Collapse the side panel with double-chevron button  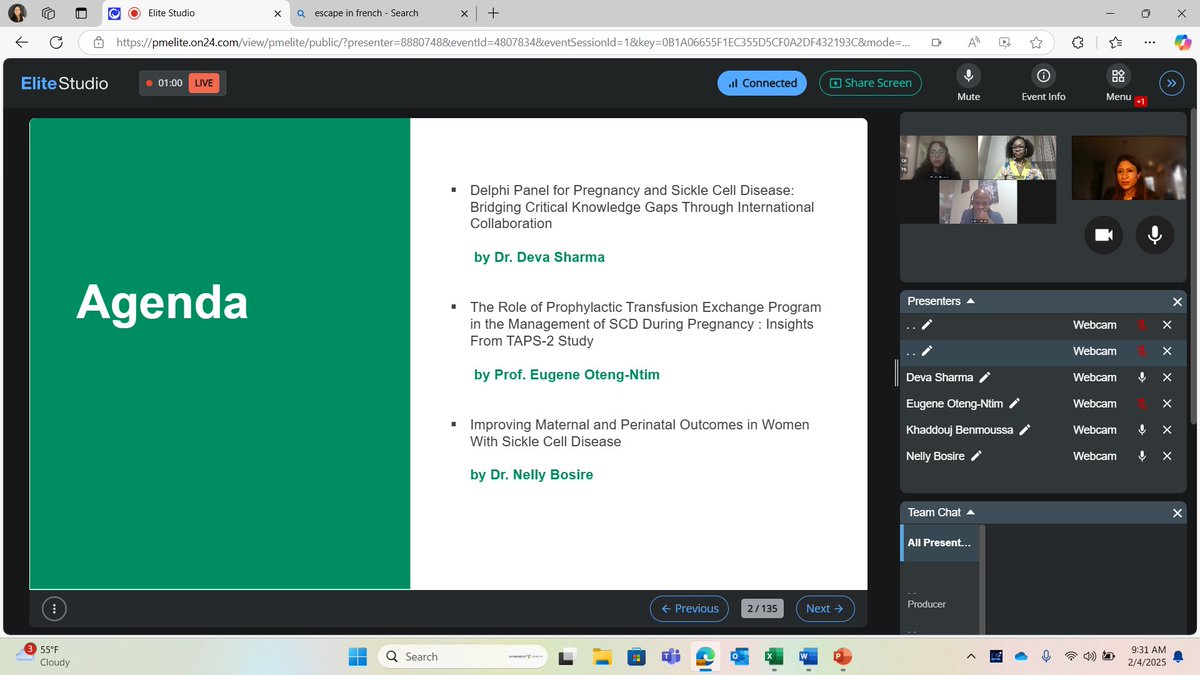pos(1170,83)
